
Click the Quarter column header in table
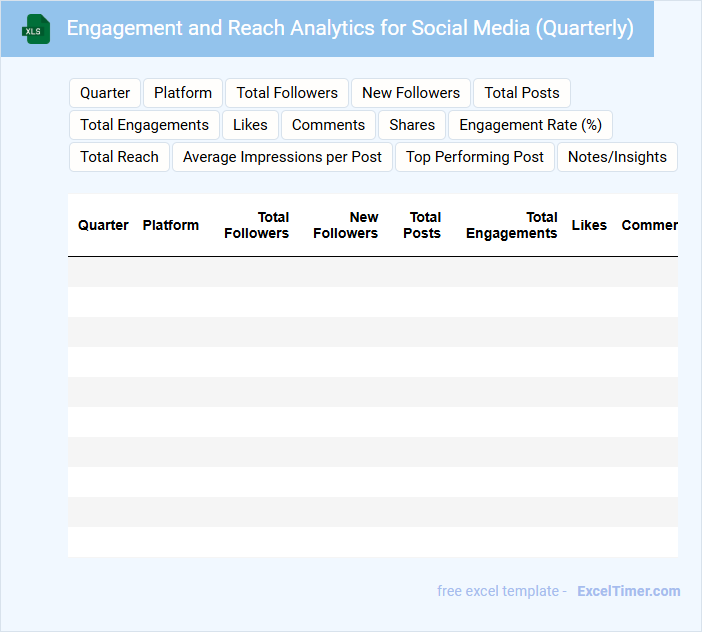[x=103, y=225]
